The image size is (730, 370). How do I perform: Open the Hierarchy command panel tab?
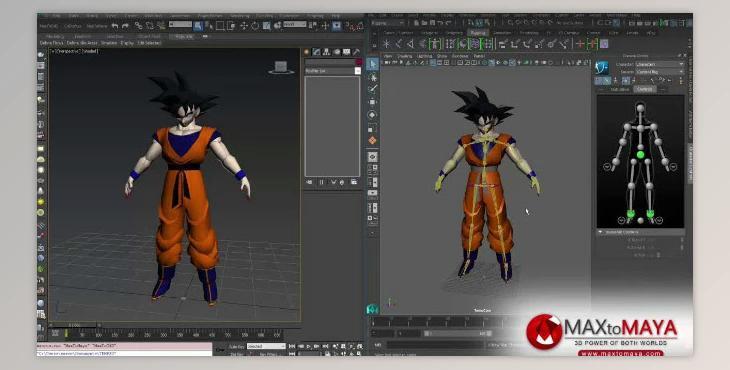(x=327, y=52)
